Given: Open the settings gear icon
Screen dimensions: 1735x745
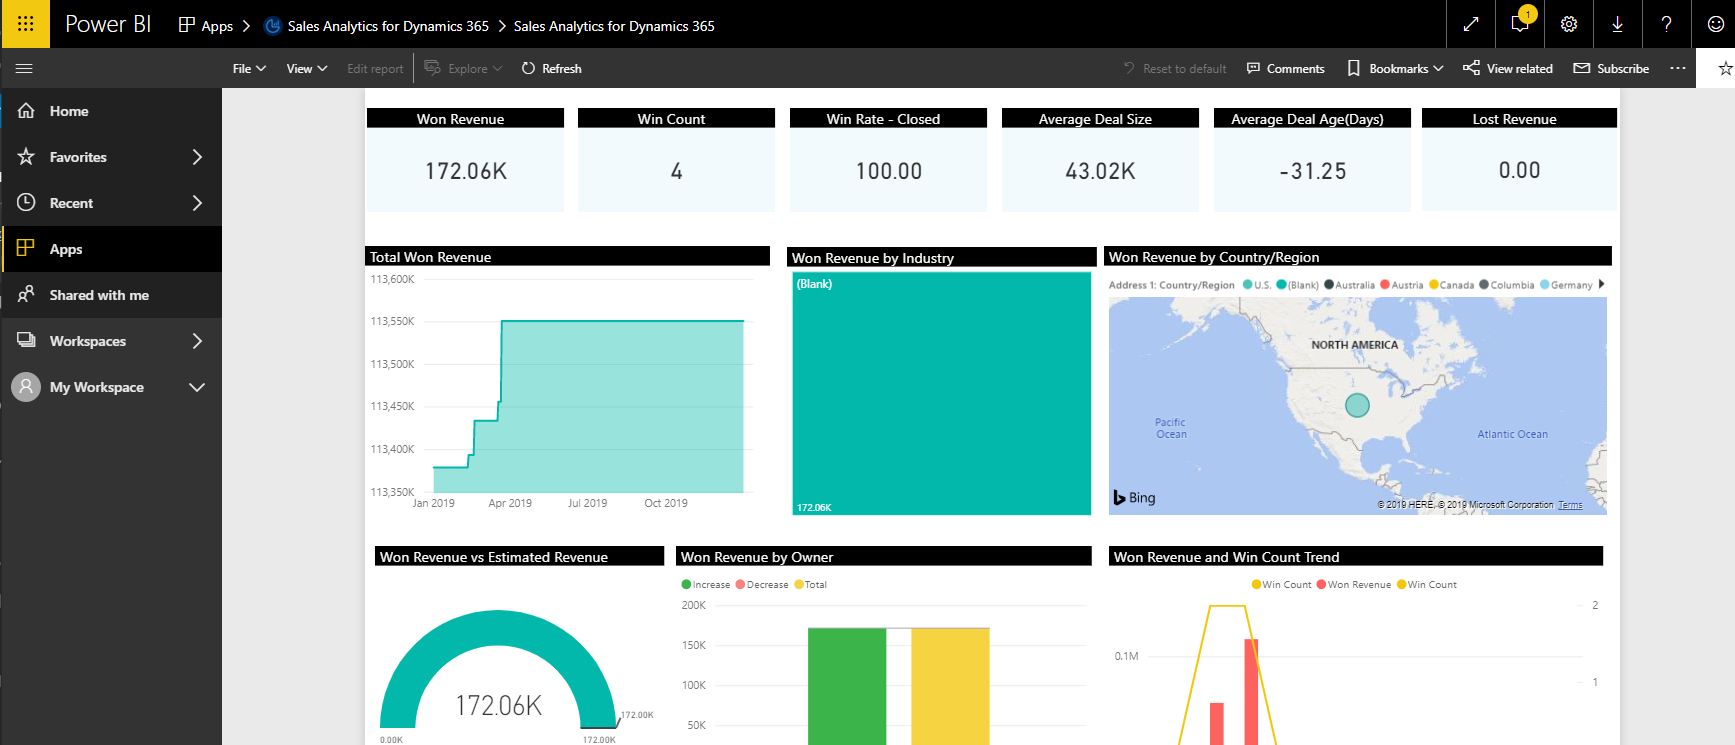Looking at the screenshot, I should pyautogui.click(x=1569, y=24).
